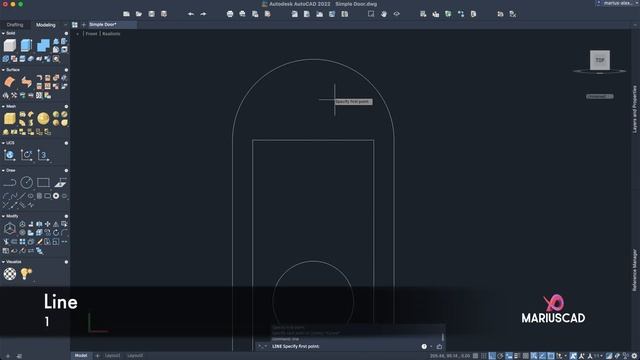Select the Circle tool in Draw
Viewport: 640px width, 360px height.
point(27,182)
